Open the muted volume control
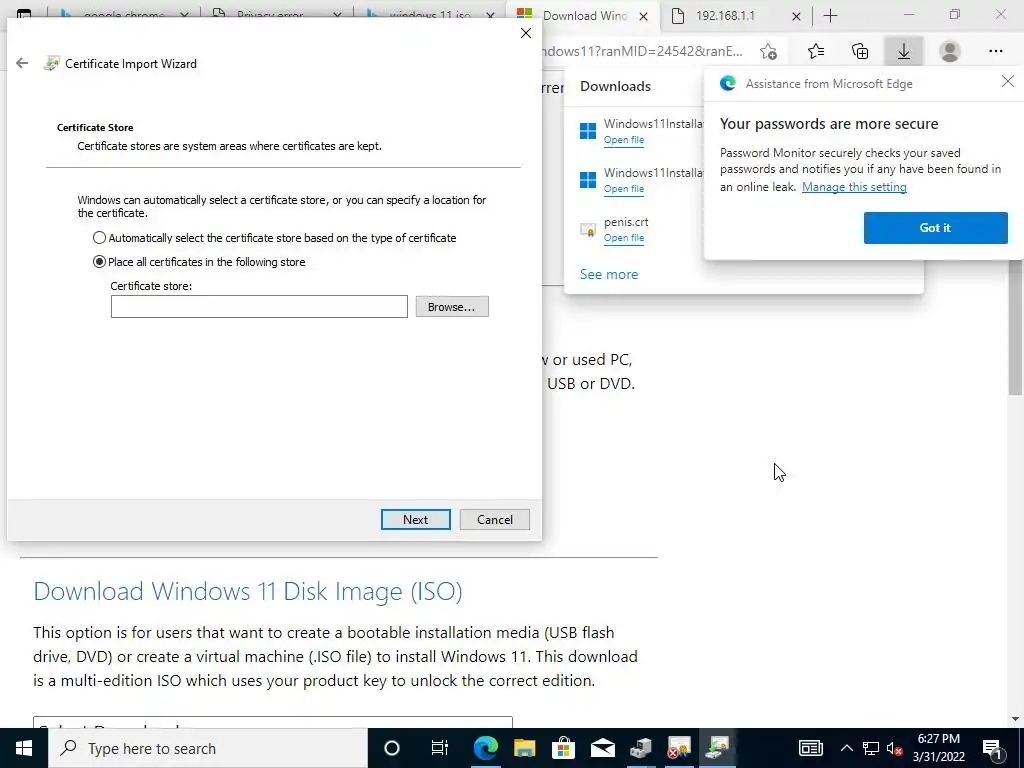The width and height of the screenshot is (1024, 768). (x=895, y=748)
